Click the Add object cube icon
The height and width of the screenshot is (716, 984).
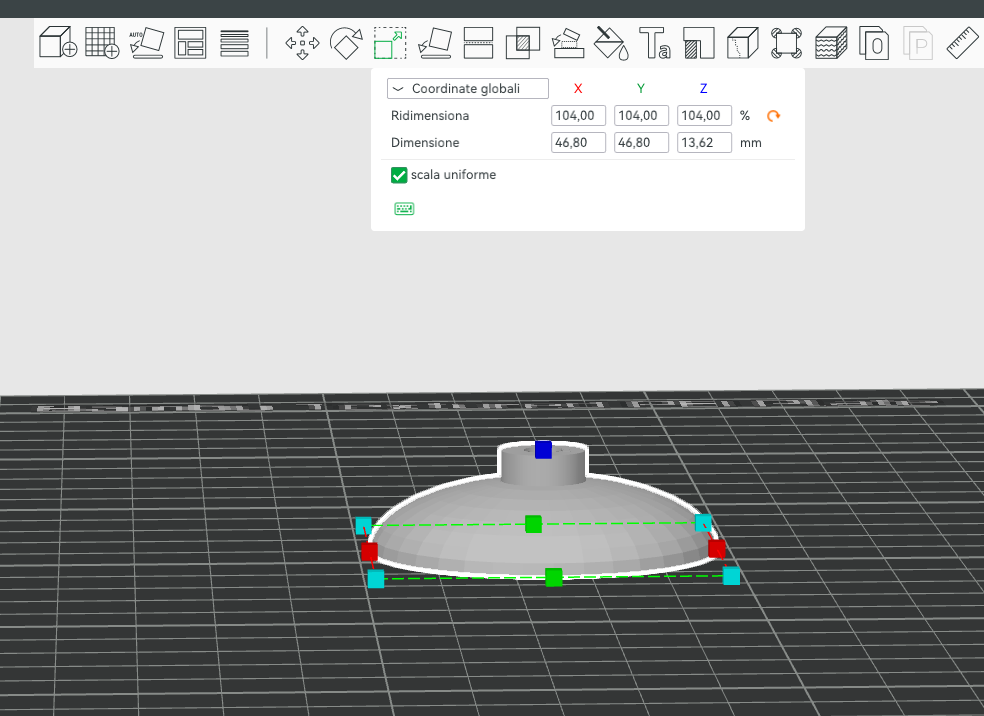58,43
